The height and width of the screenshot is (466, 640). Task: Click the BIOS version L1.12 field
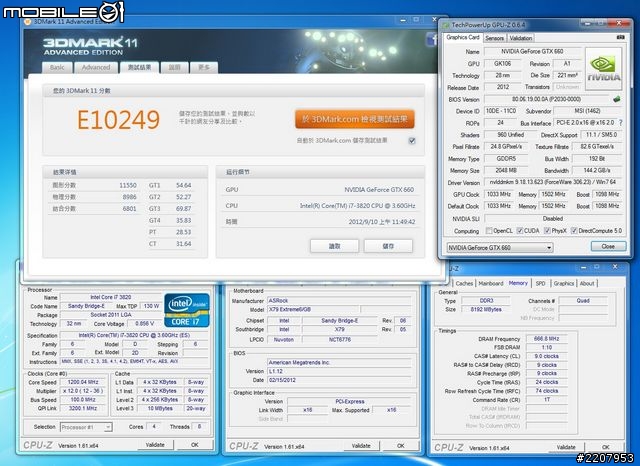(x=339, y=371)
